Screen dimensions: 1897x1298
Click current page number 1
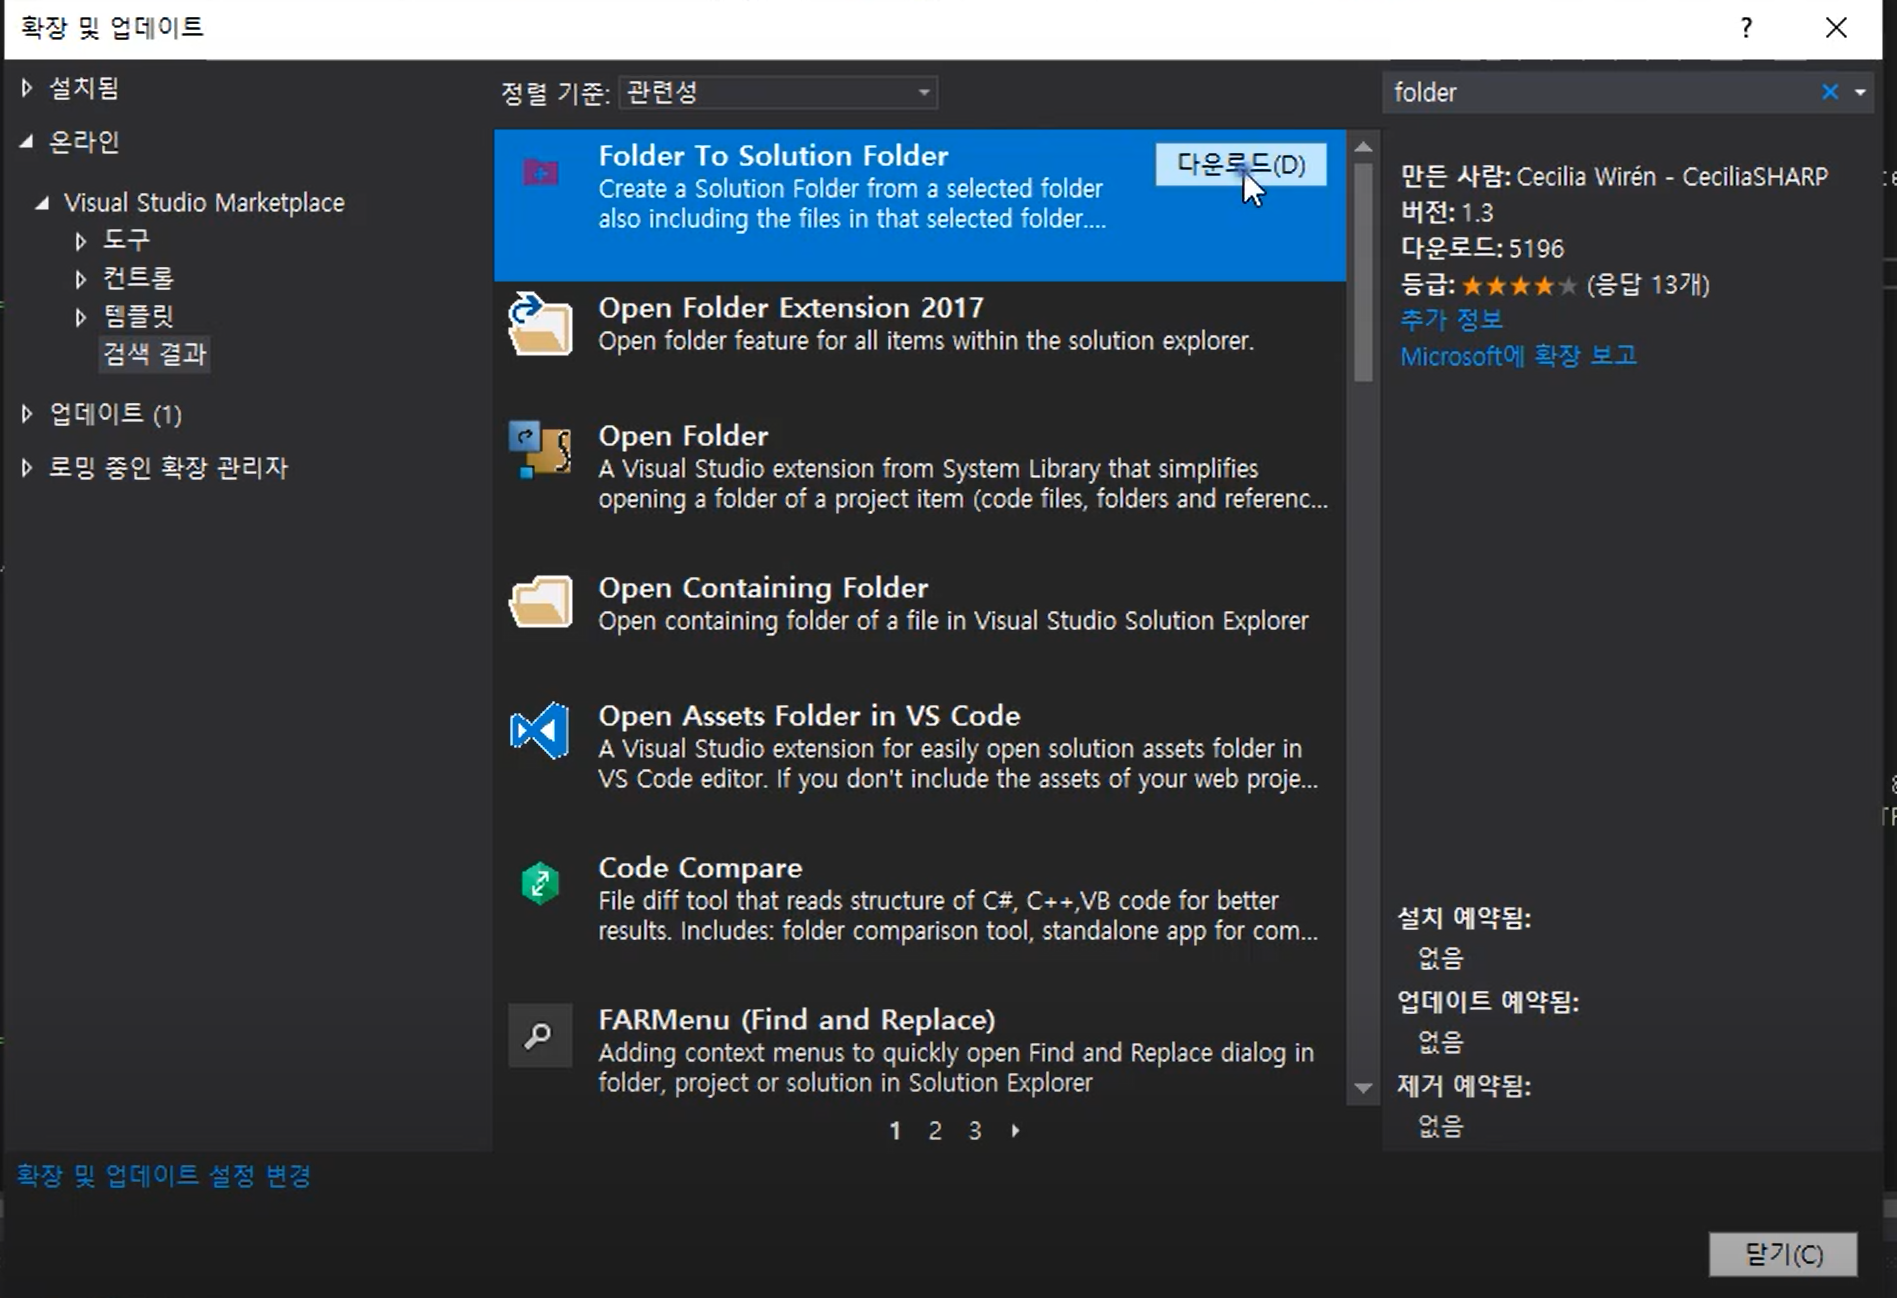[895, 1131]
